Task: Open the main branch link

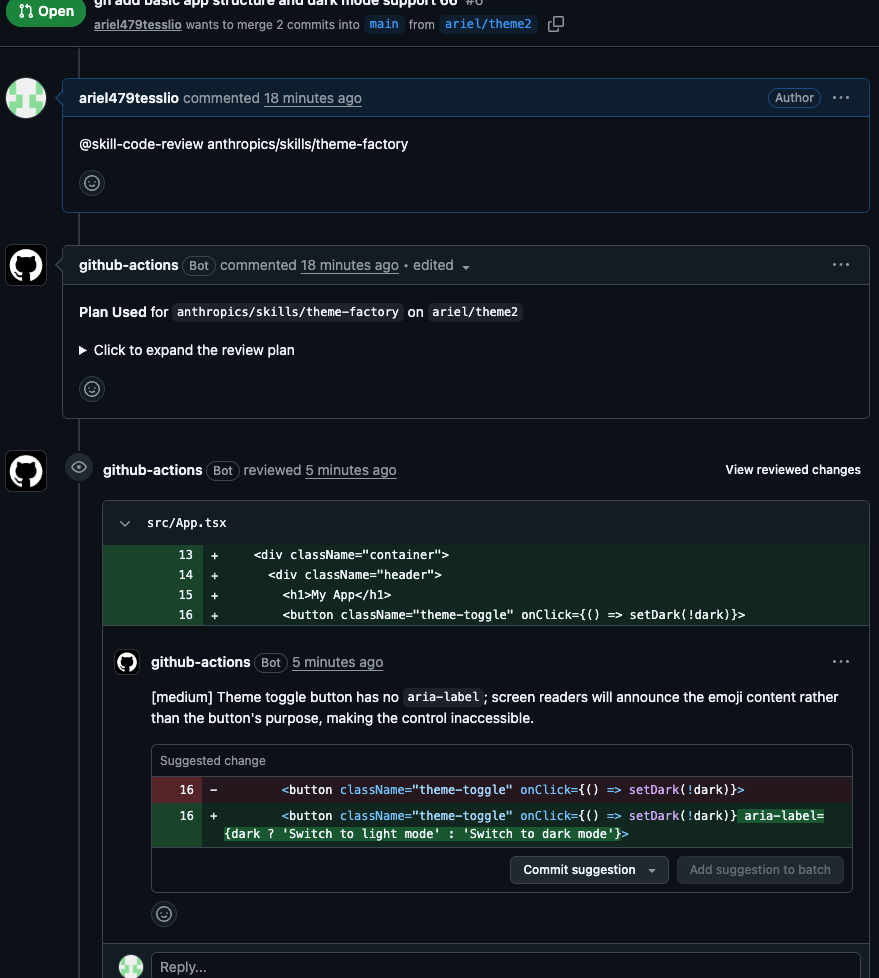Action: (x=384, y=24)
